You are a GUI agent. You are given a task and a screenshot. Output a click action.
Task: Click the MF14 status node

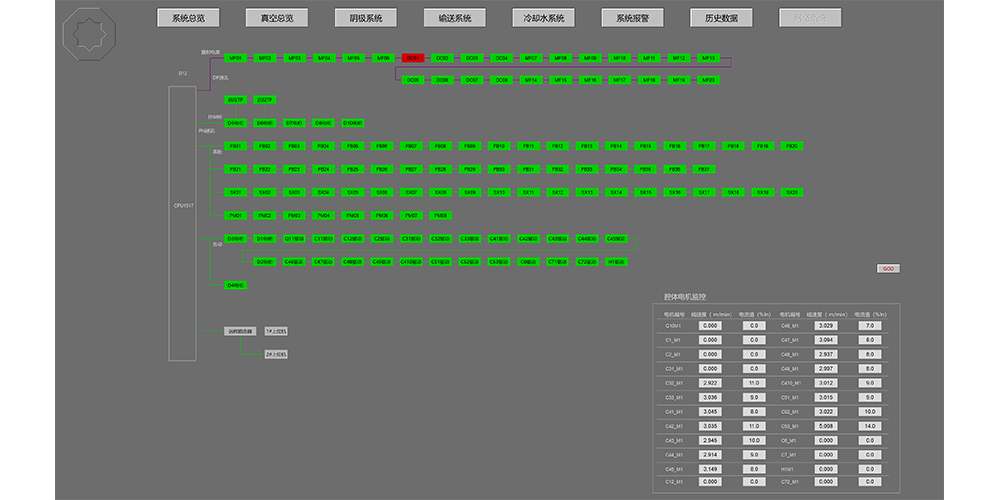click(x=531, y=80)
